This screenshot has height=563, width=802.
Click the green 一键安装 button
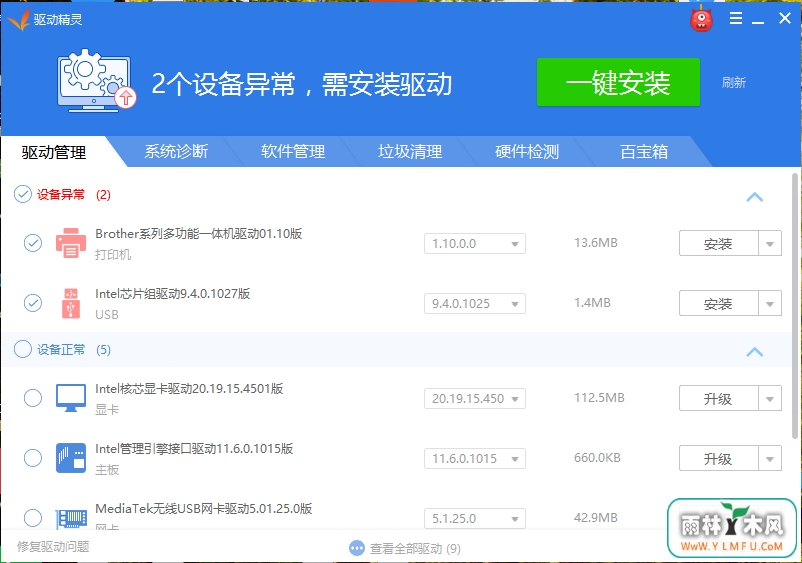point(618,82)
